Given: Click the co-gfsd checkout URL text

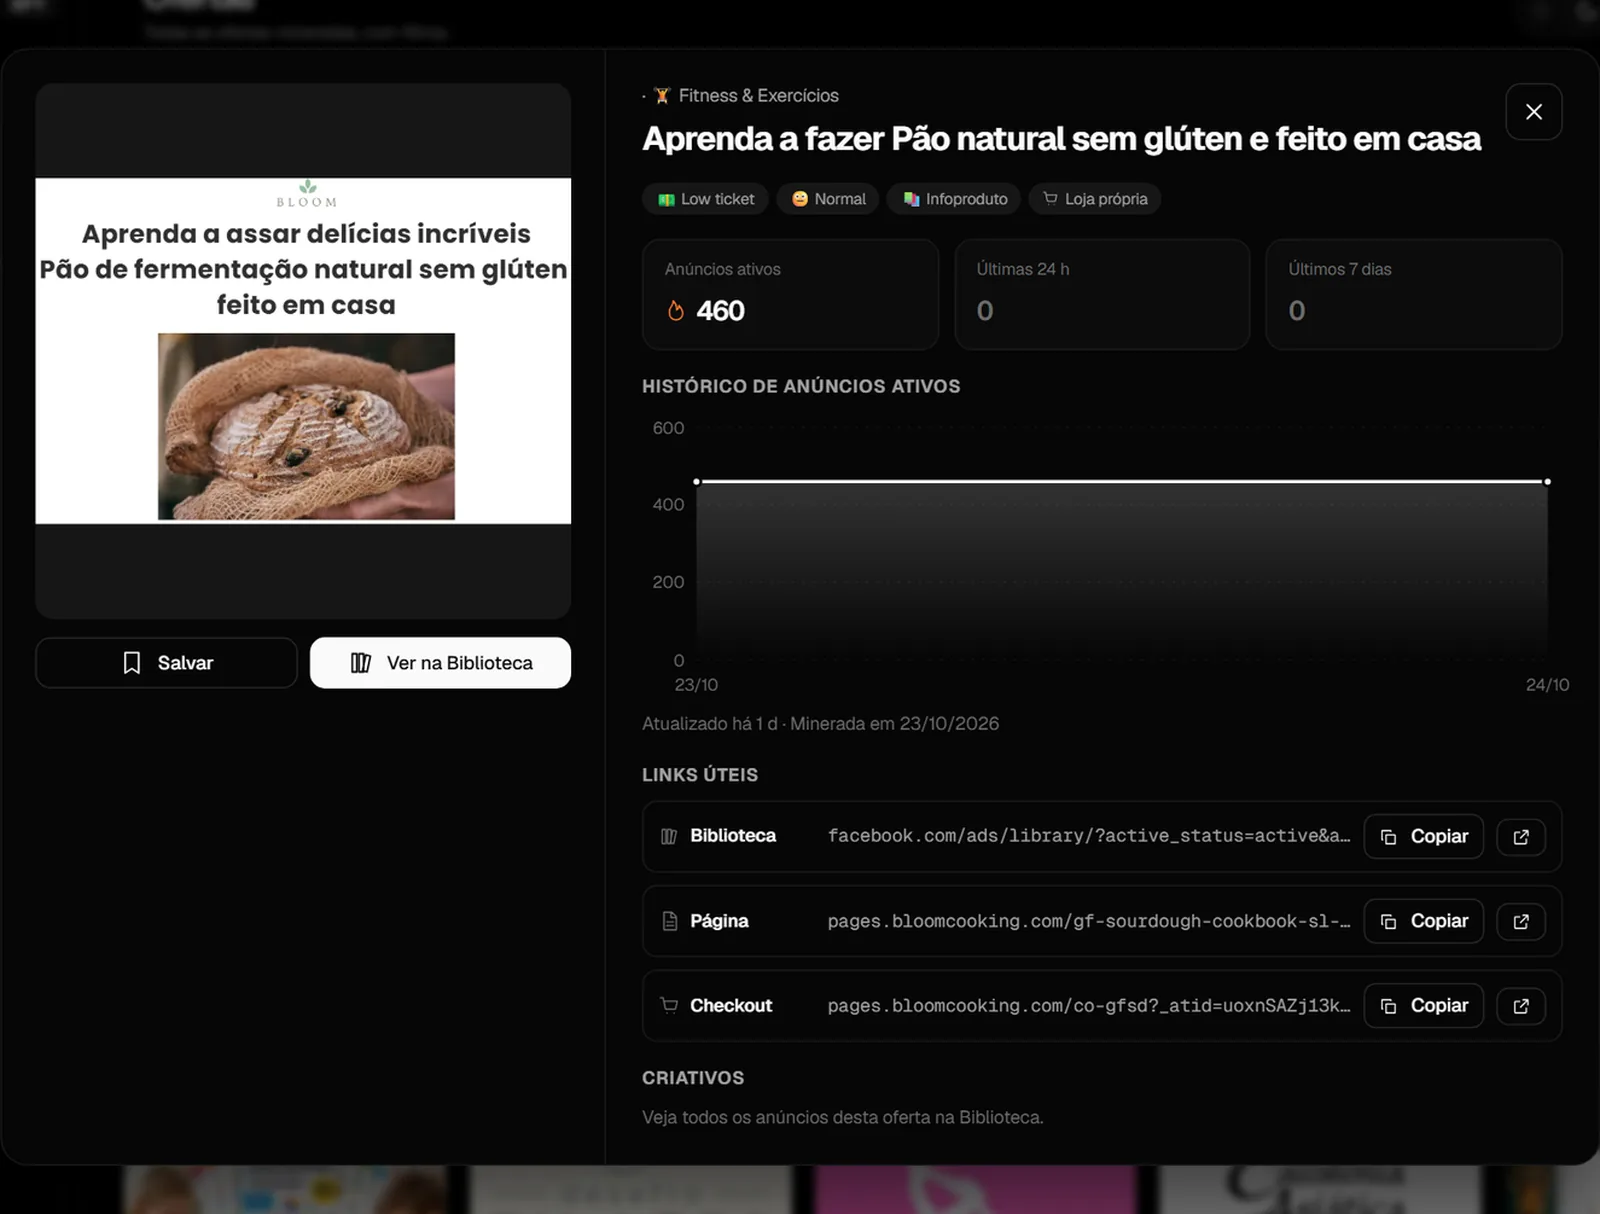Looking at the screenshot, I should (1089, 1006).
